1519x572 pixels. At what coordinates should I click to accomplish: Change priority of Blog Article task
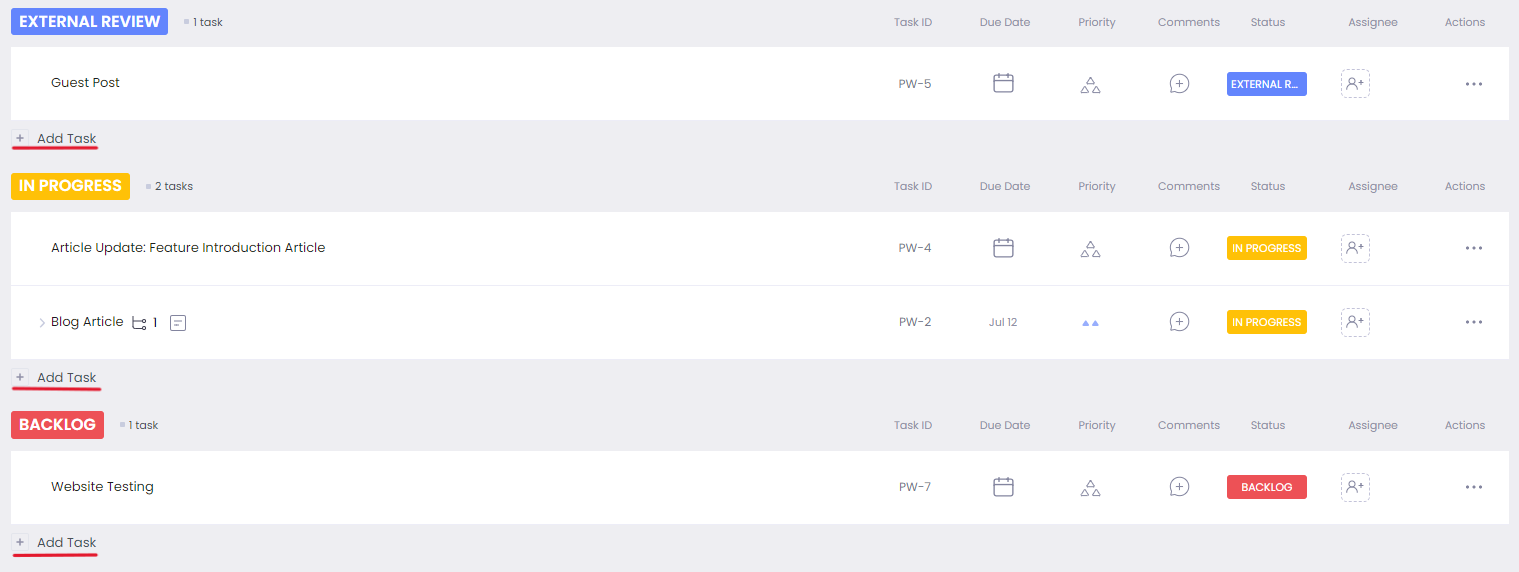(x=1090, y=323)
